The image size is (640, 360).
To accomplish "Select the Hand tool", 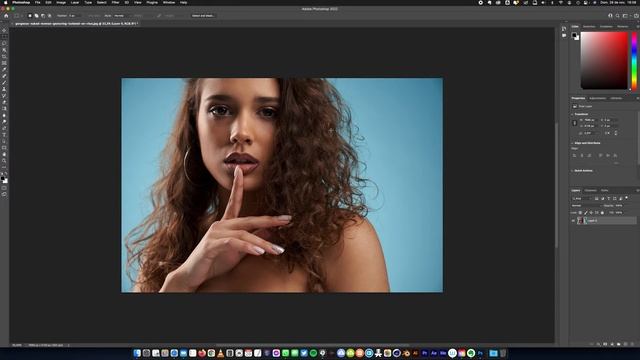I will tap(4, 154).
